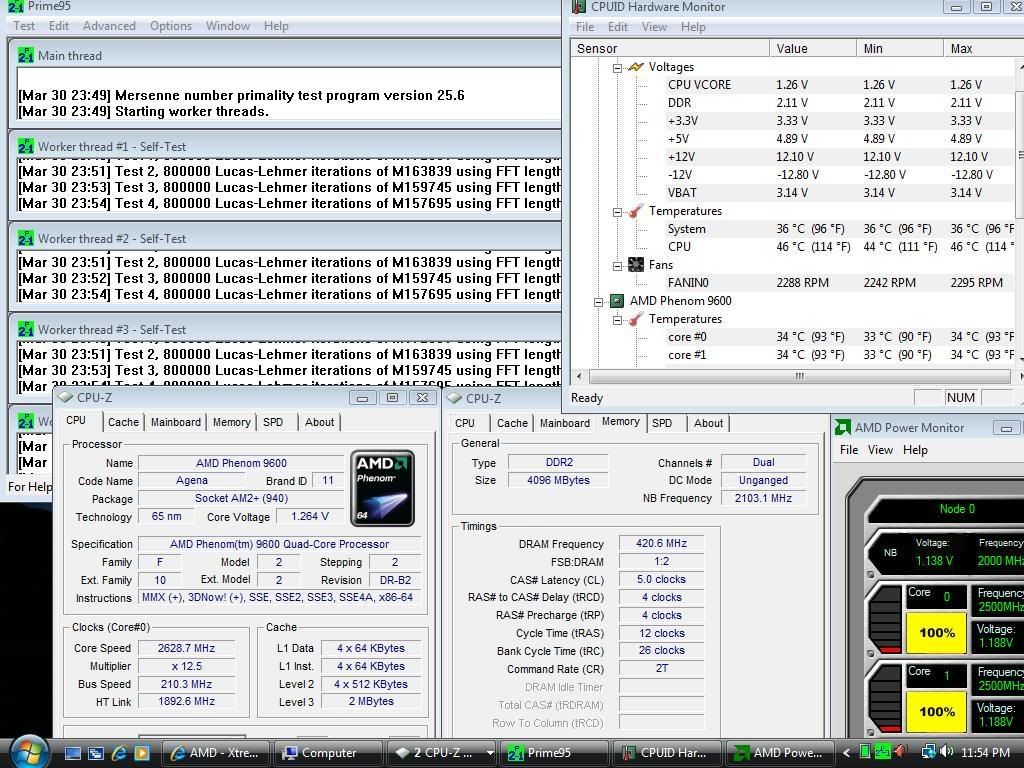1024x768 pixels.
Task: Click the thermometer icon beside motherboard Temperatures
Action: tap(635, 211)
